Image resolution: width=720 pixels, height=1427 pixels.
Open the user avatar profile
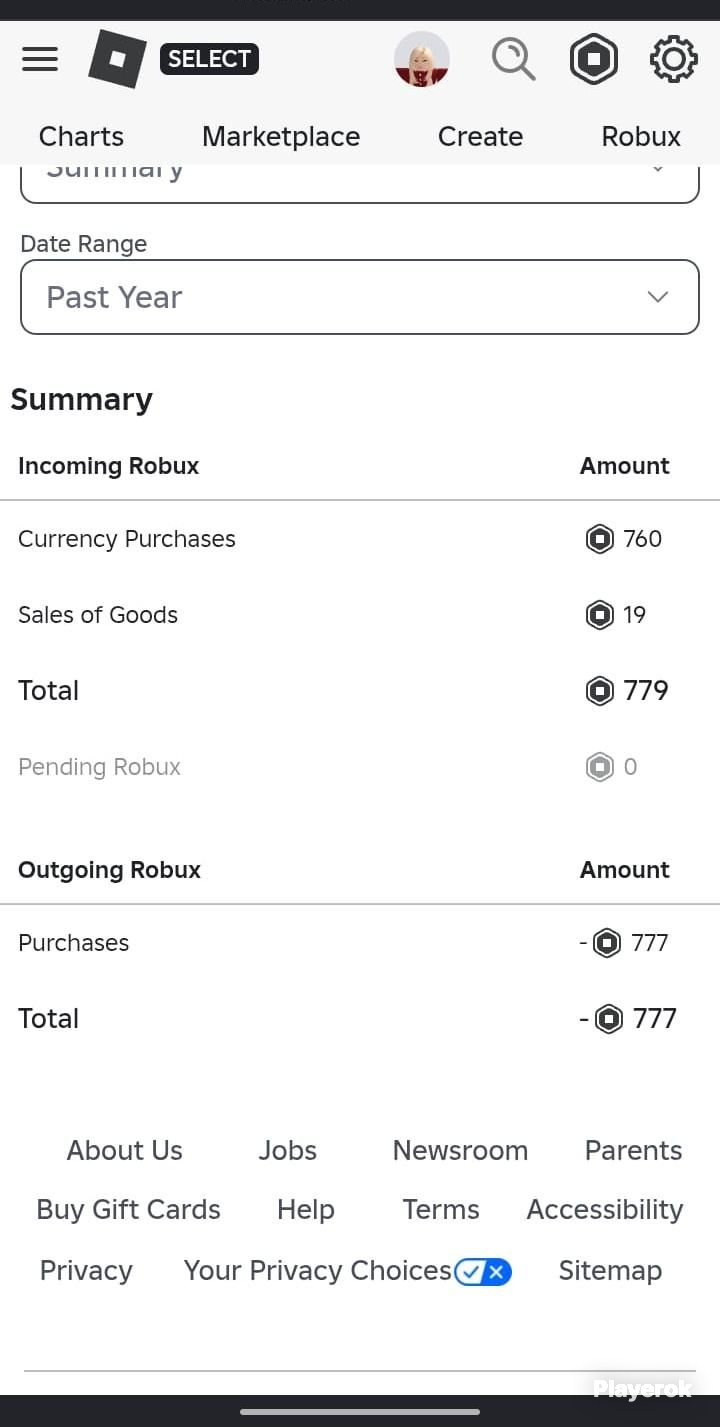click(x=422, y=59)
